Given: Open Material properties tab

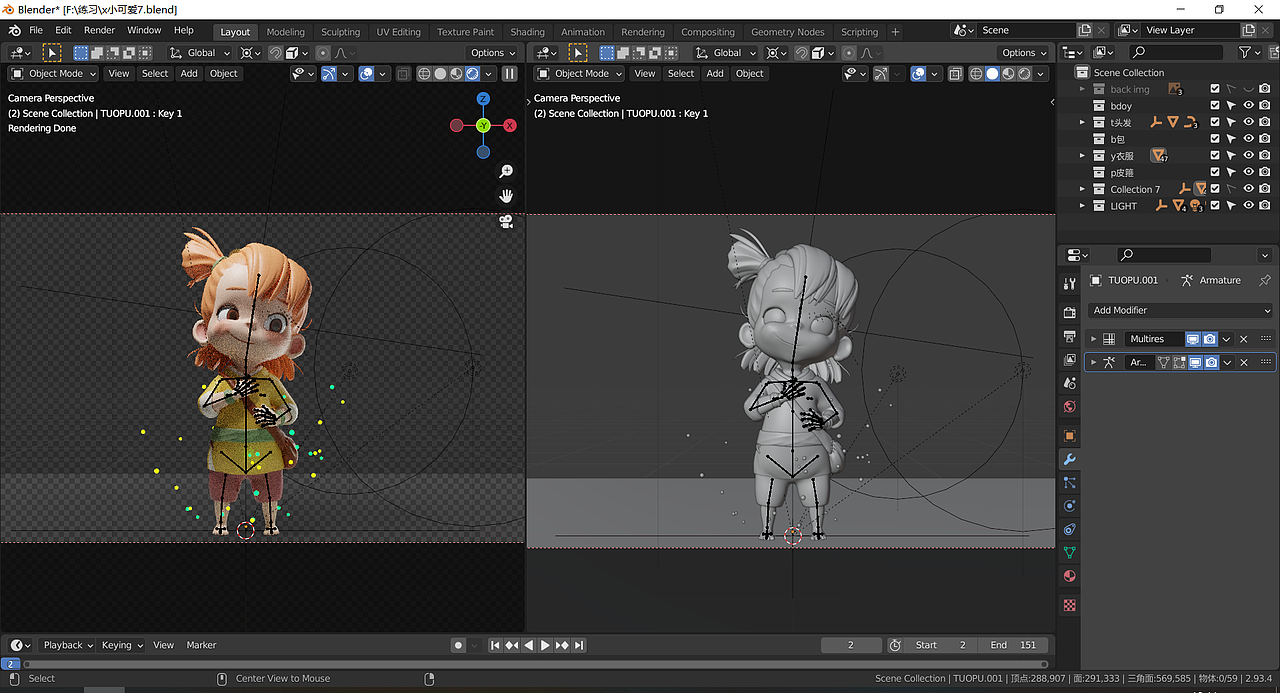Looking at the screenshot, I should 1069,577.
